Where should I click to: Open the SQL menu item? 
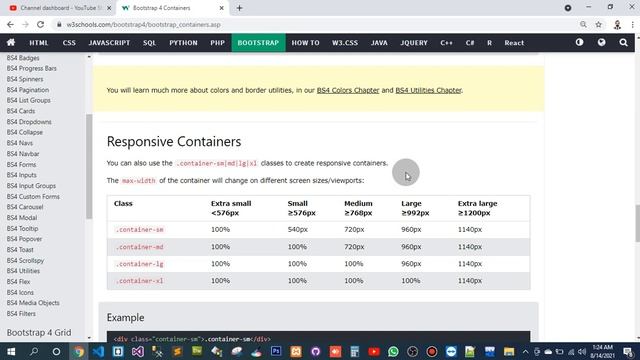tap(149, 42)
